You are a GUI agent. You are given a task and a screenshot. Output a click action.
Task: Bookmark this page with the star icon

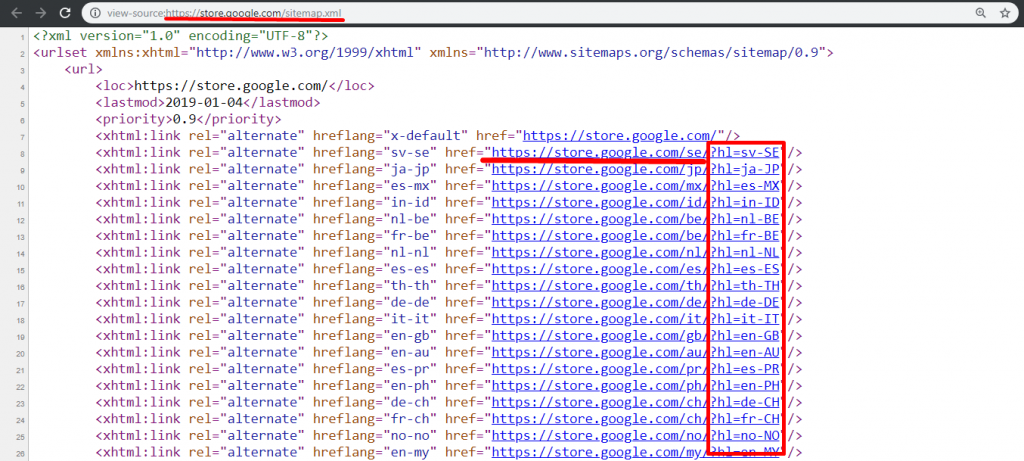click(1005, 13)
